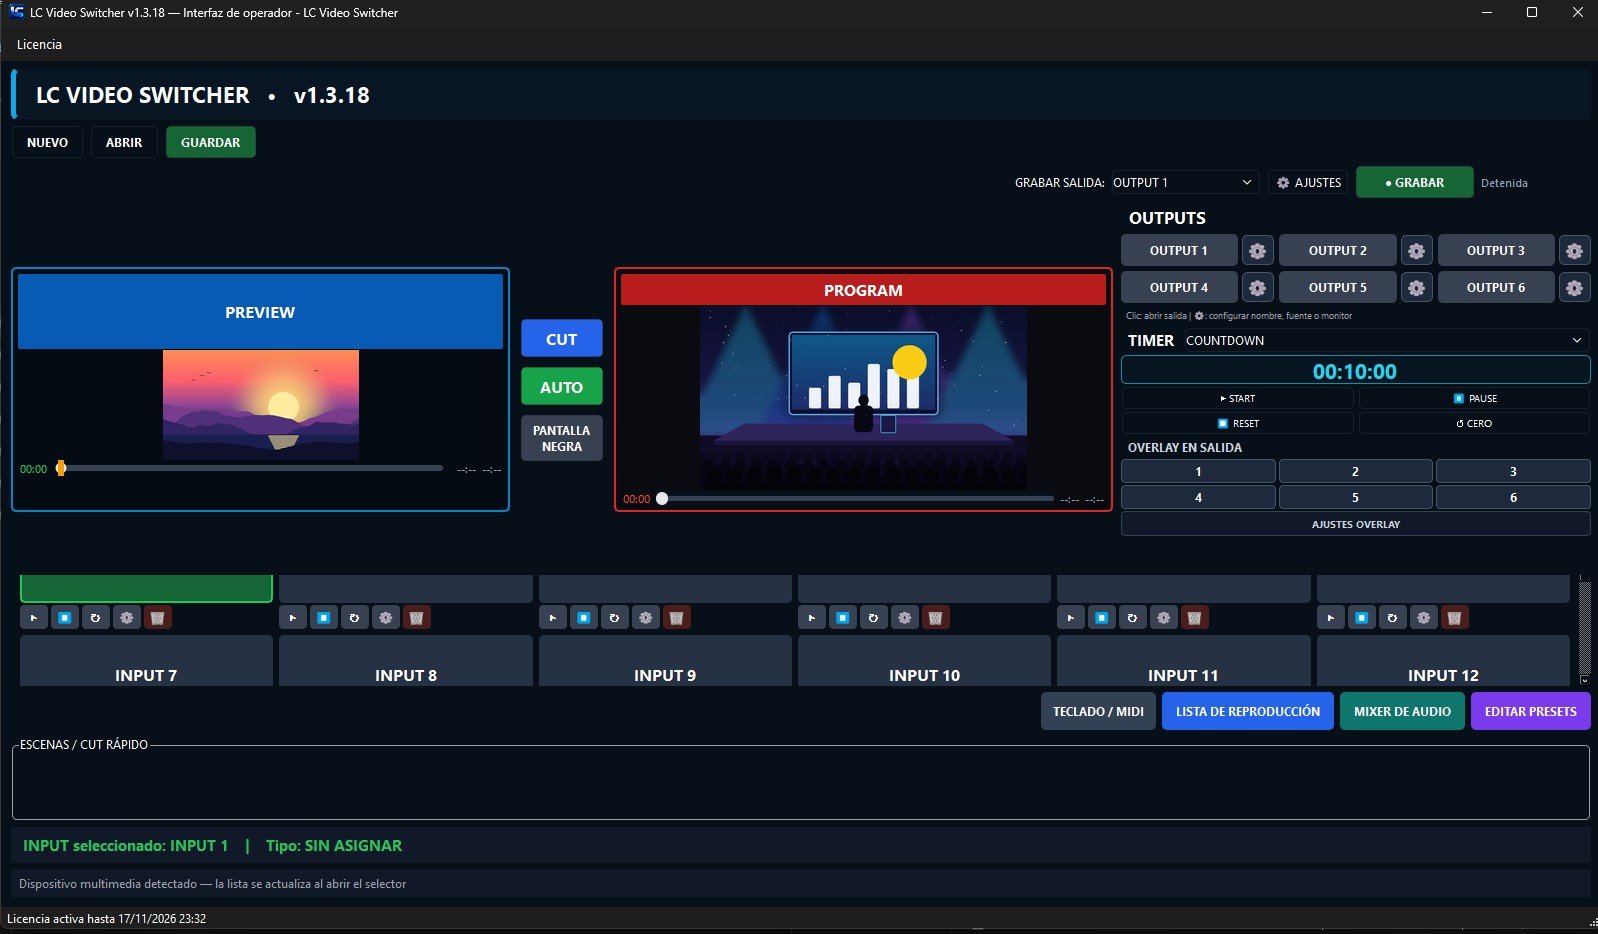
Task: Toggle overlay 1 on output
Action: (1198, 471)
